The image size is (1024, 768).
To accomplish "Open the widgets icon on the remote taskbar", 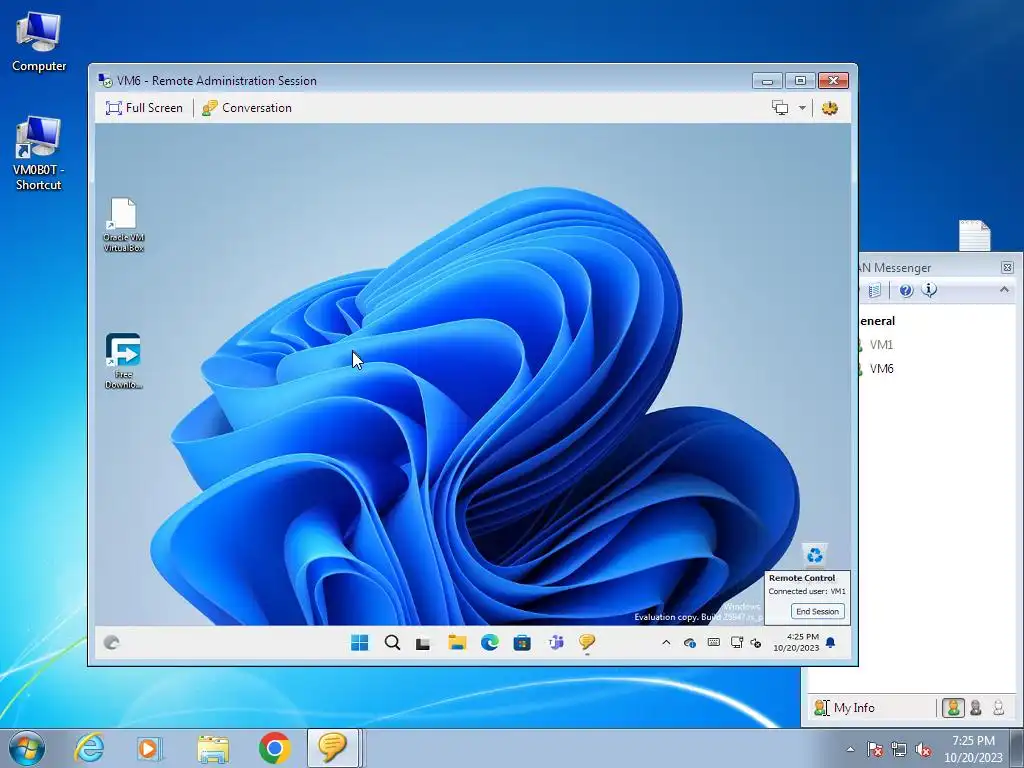I will [112, 643].
